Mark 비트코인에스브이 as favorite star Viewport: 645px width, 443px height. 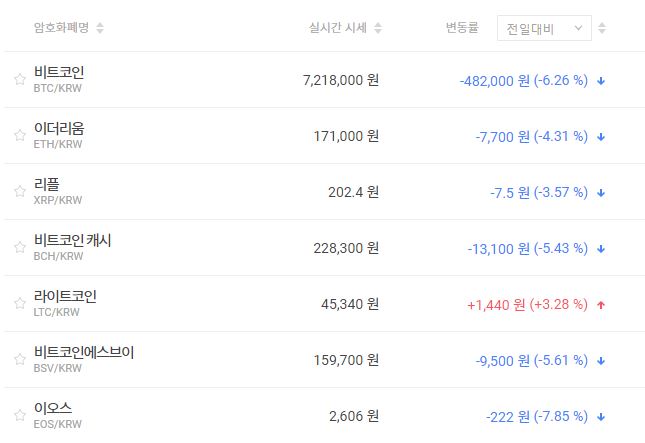(x=20, y=360)
